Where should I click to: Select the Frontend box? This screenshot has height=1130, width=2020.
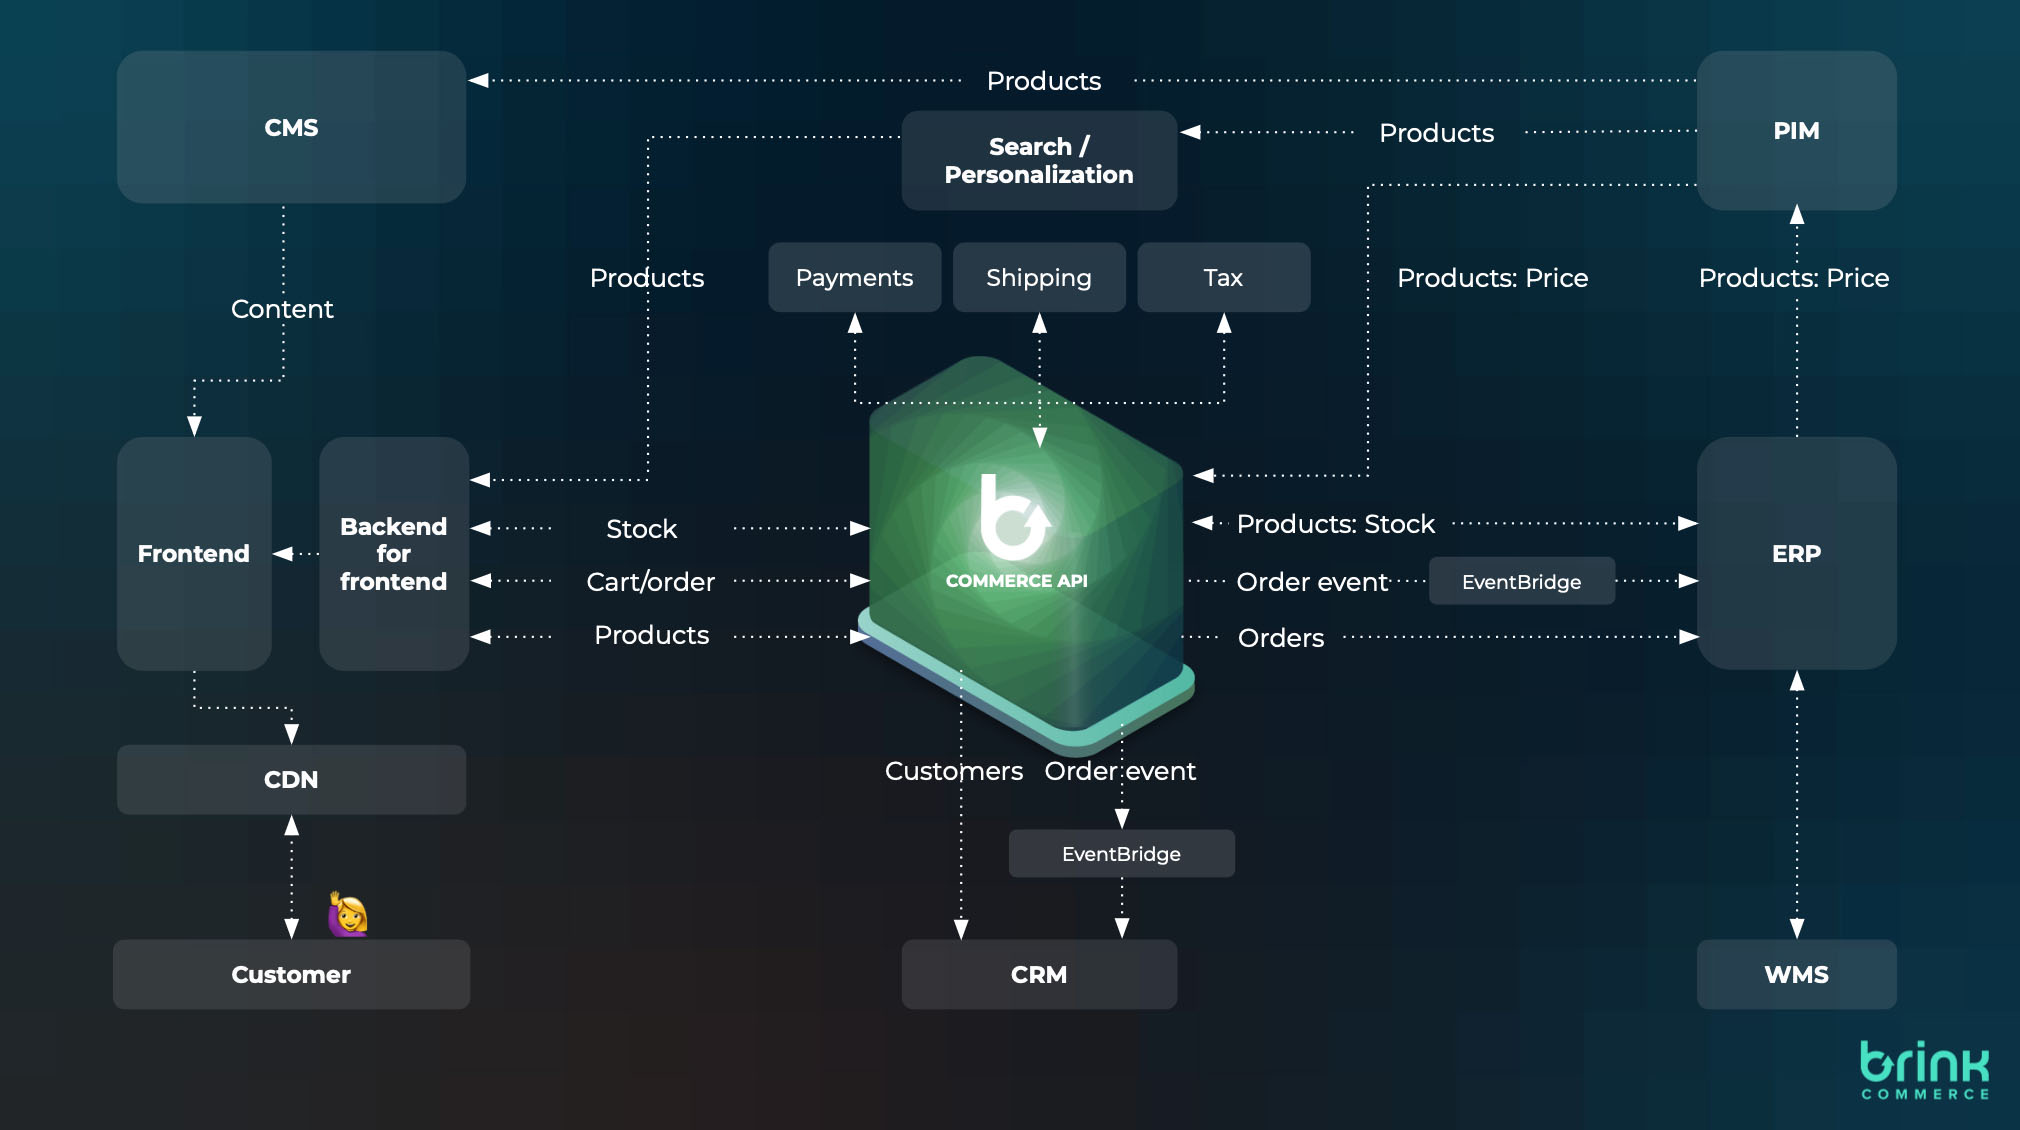[x=194, y=553]
